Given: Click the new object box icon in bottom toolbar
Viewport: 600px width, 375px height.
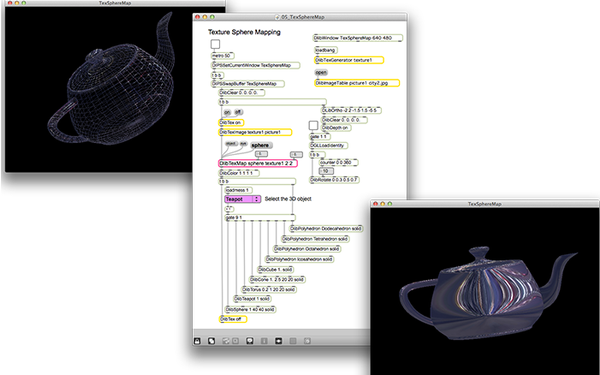Looking at the screenshot, I should pyautogui.click(x=236, y=341).
